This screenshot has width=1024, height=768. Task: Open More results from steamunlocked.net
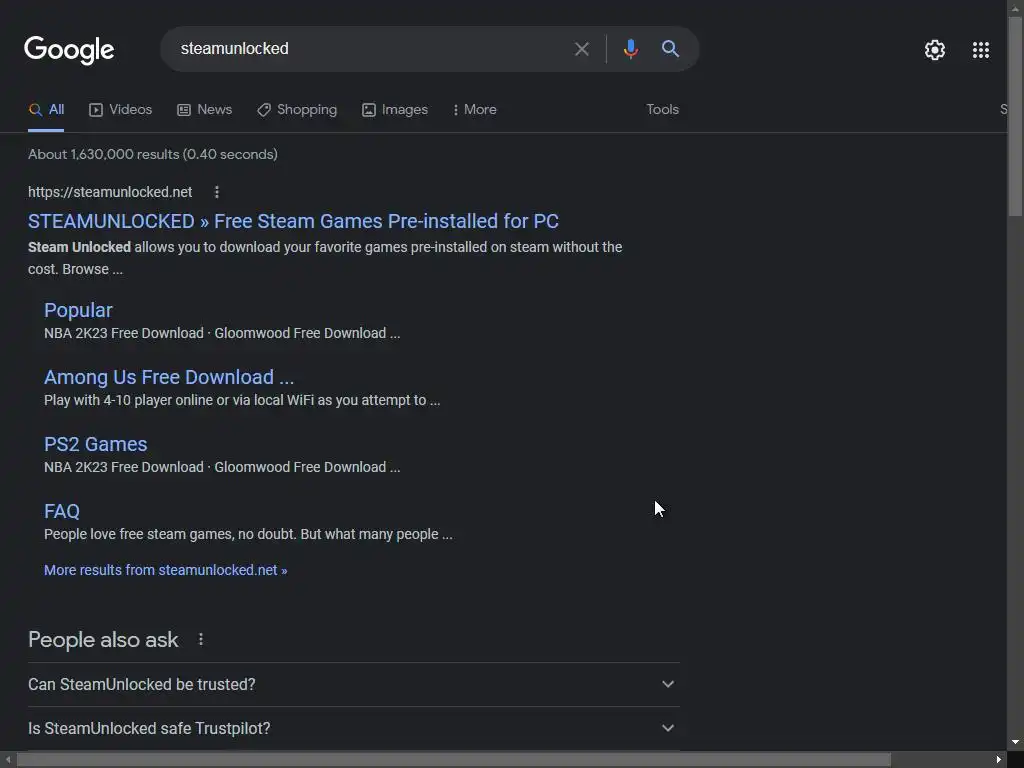165,570
